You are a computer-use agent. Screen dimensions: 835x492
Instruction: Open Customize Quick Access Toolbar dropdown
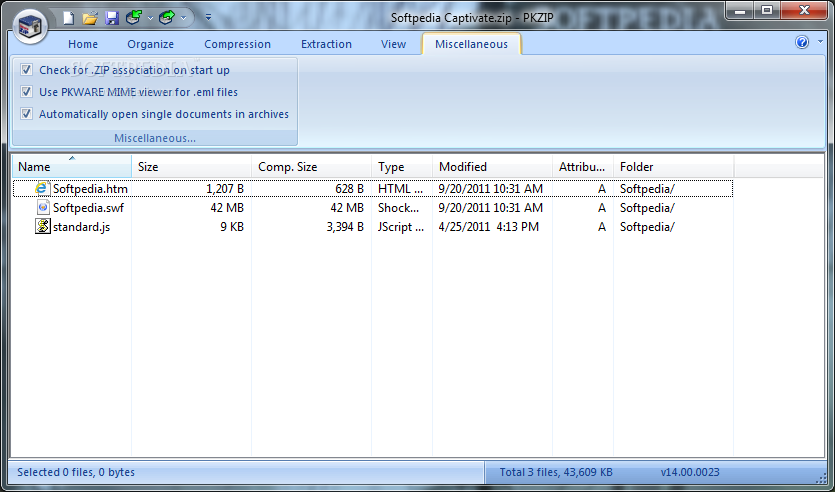[x=208, y=18]
